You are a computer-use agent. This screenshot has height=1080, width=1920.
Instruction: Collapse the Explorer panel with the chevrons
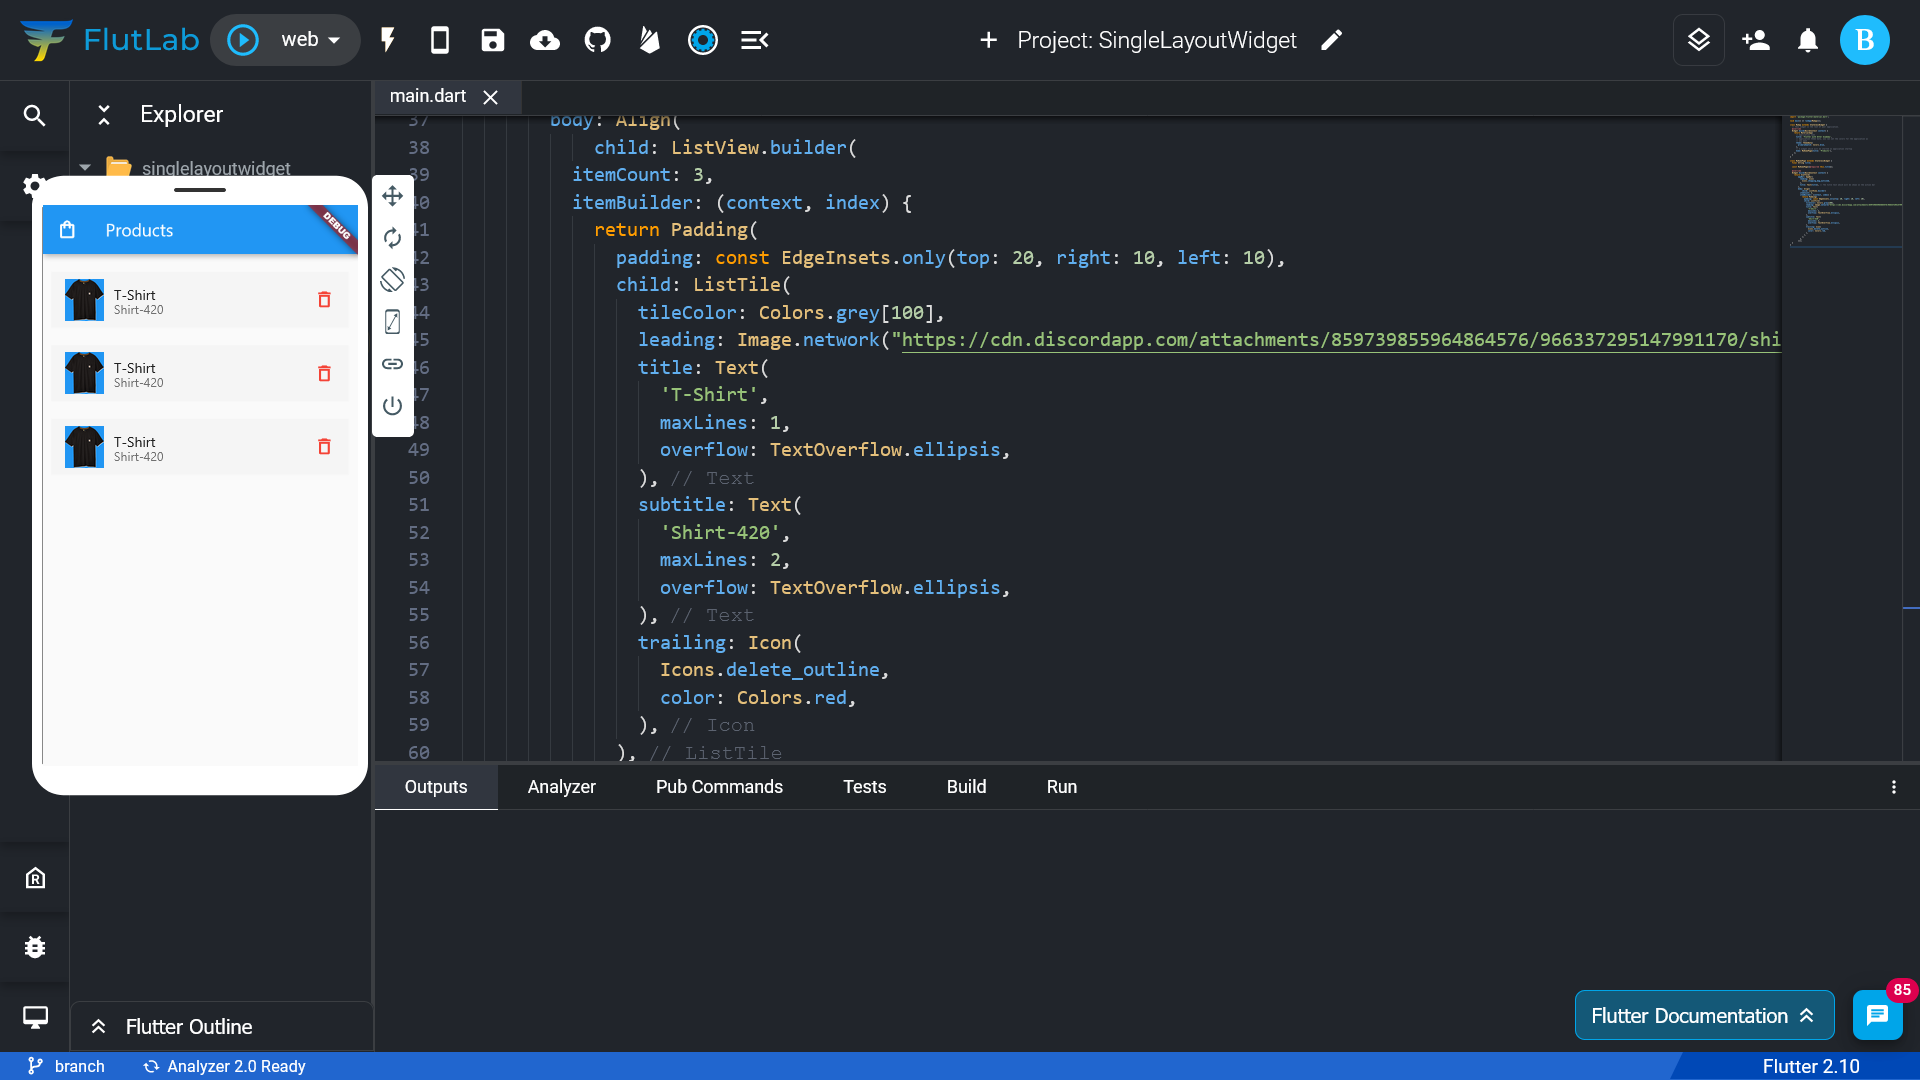click(104, 115)
